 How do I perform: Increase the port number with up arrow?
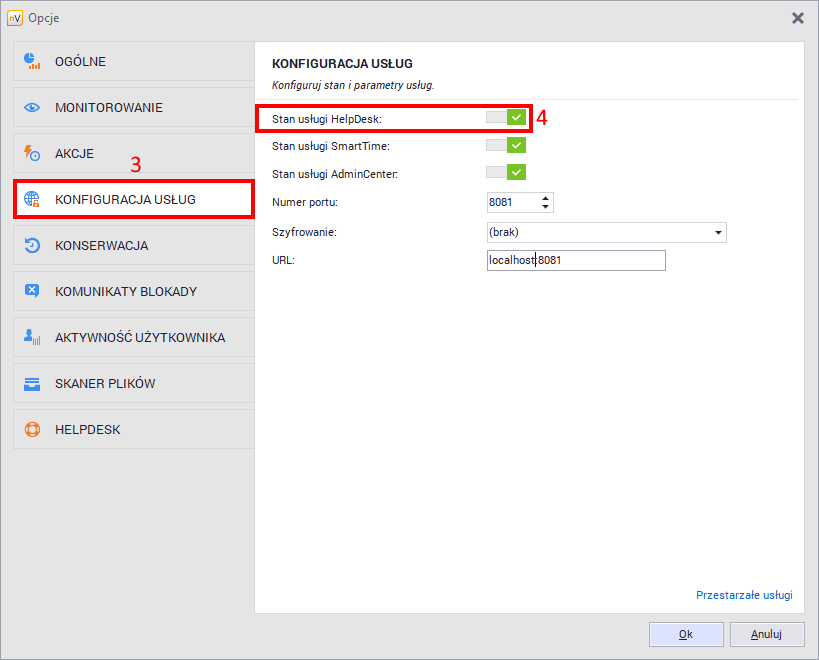coord(545,198)
